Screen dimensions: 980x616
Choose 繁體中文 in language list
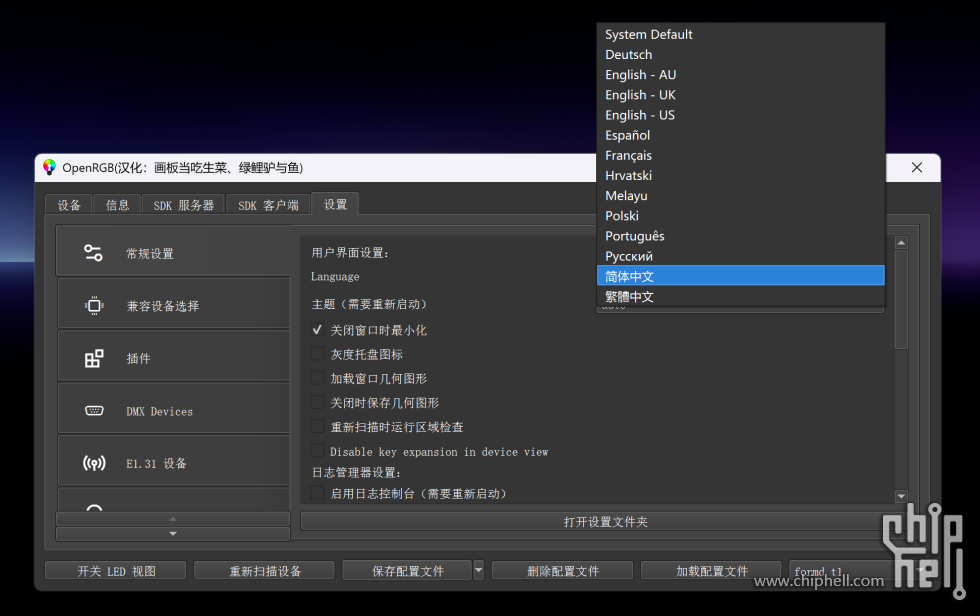coord(741,296)
